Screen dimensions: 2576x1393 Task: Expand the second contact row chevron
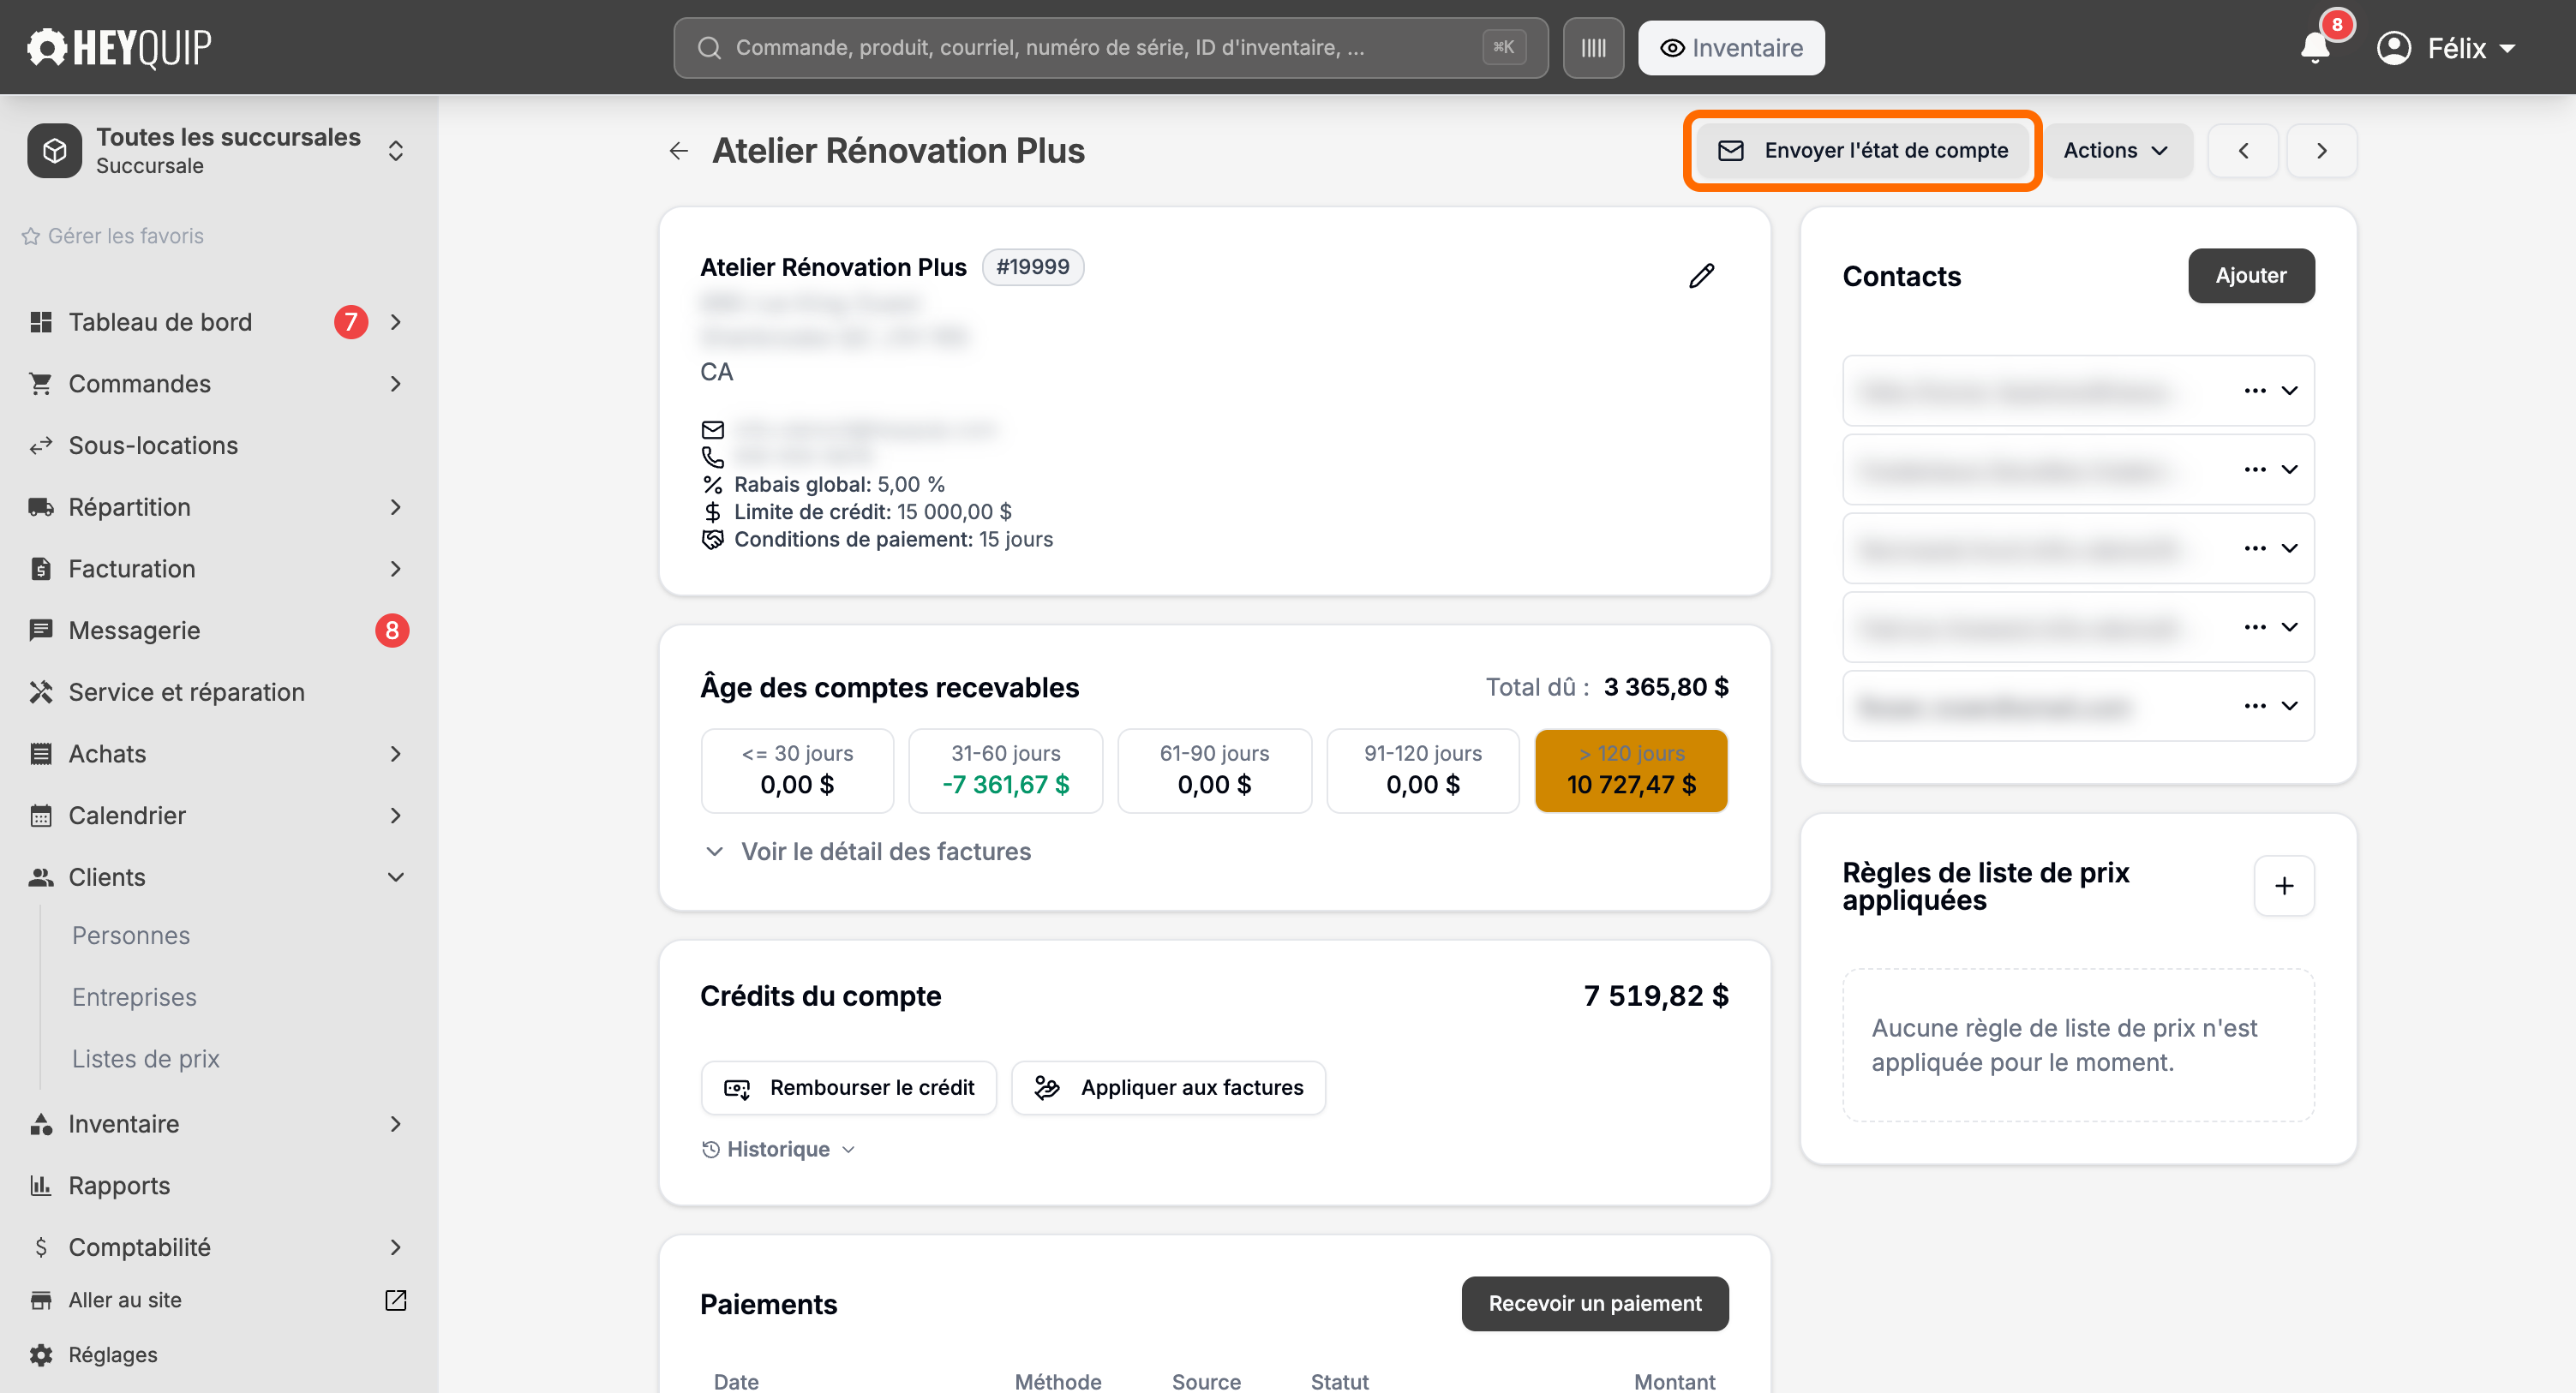point(2289,470)
